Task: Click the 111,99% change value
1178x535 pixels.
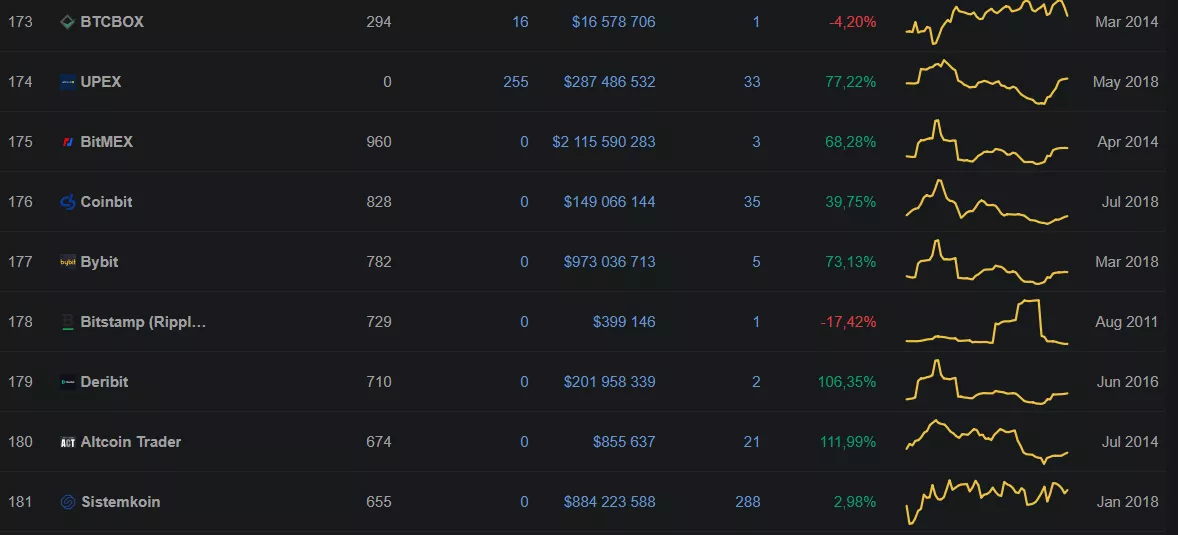Action: [x=848, y=442]
